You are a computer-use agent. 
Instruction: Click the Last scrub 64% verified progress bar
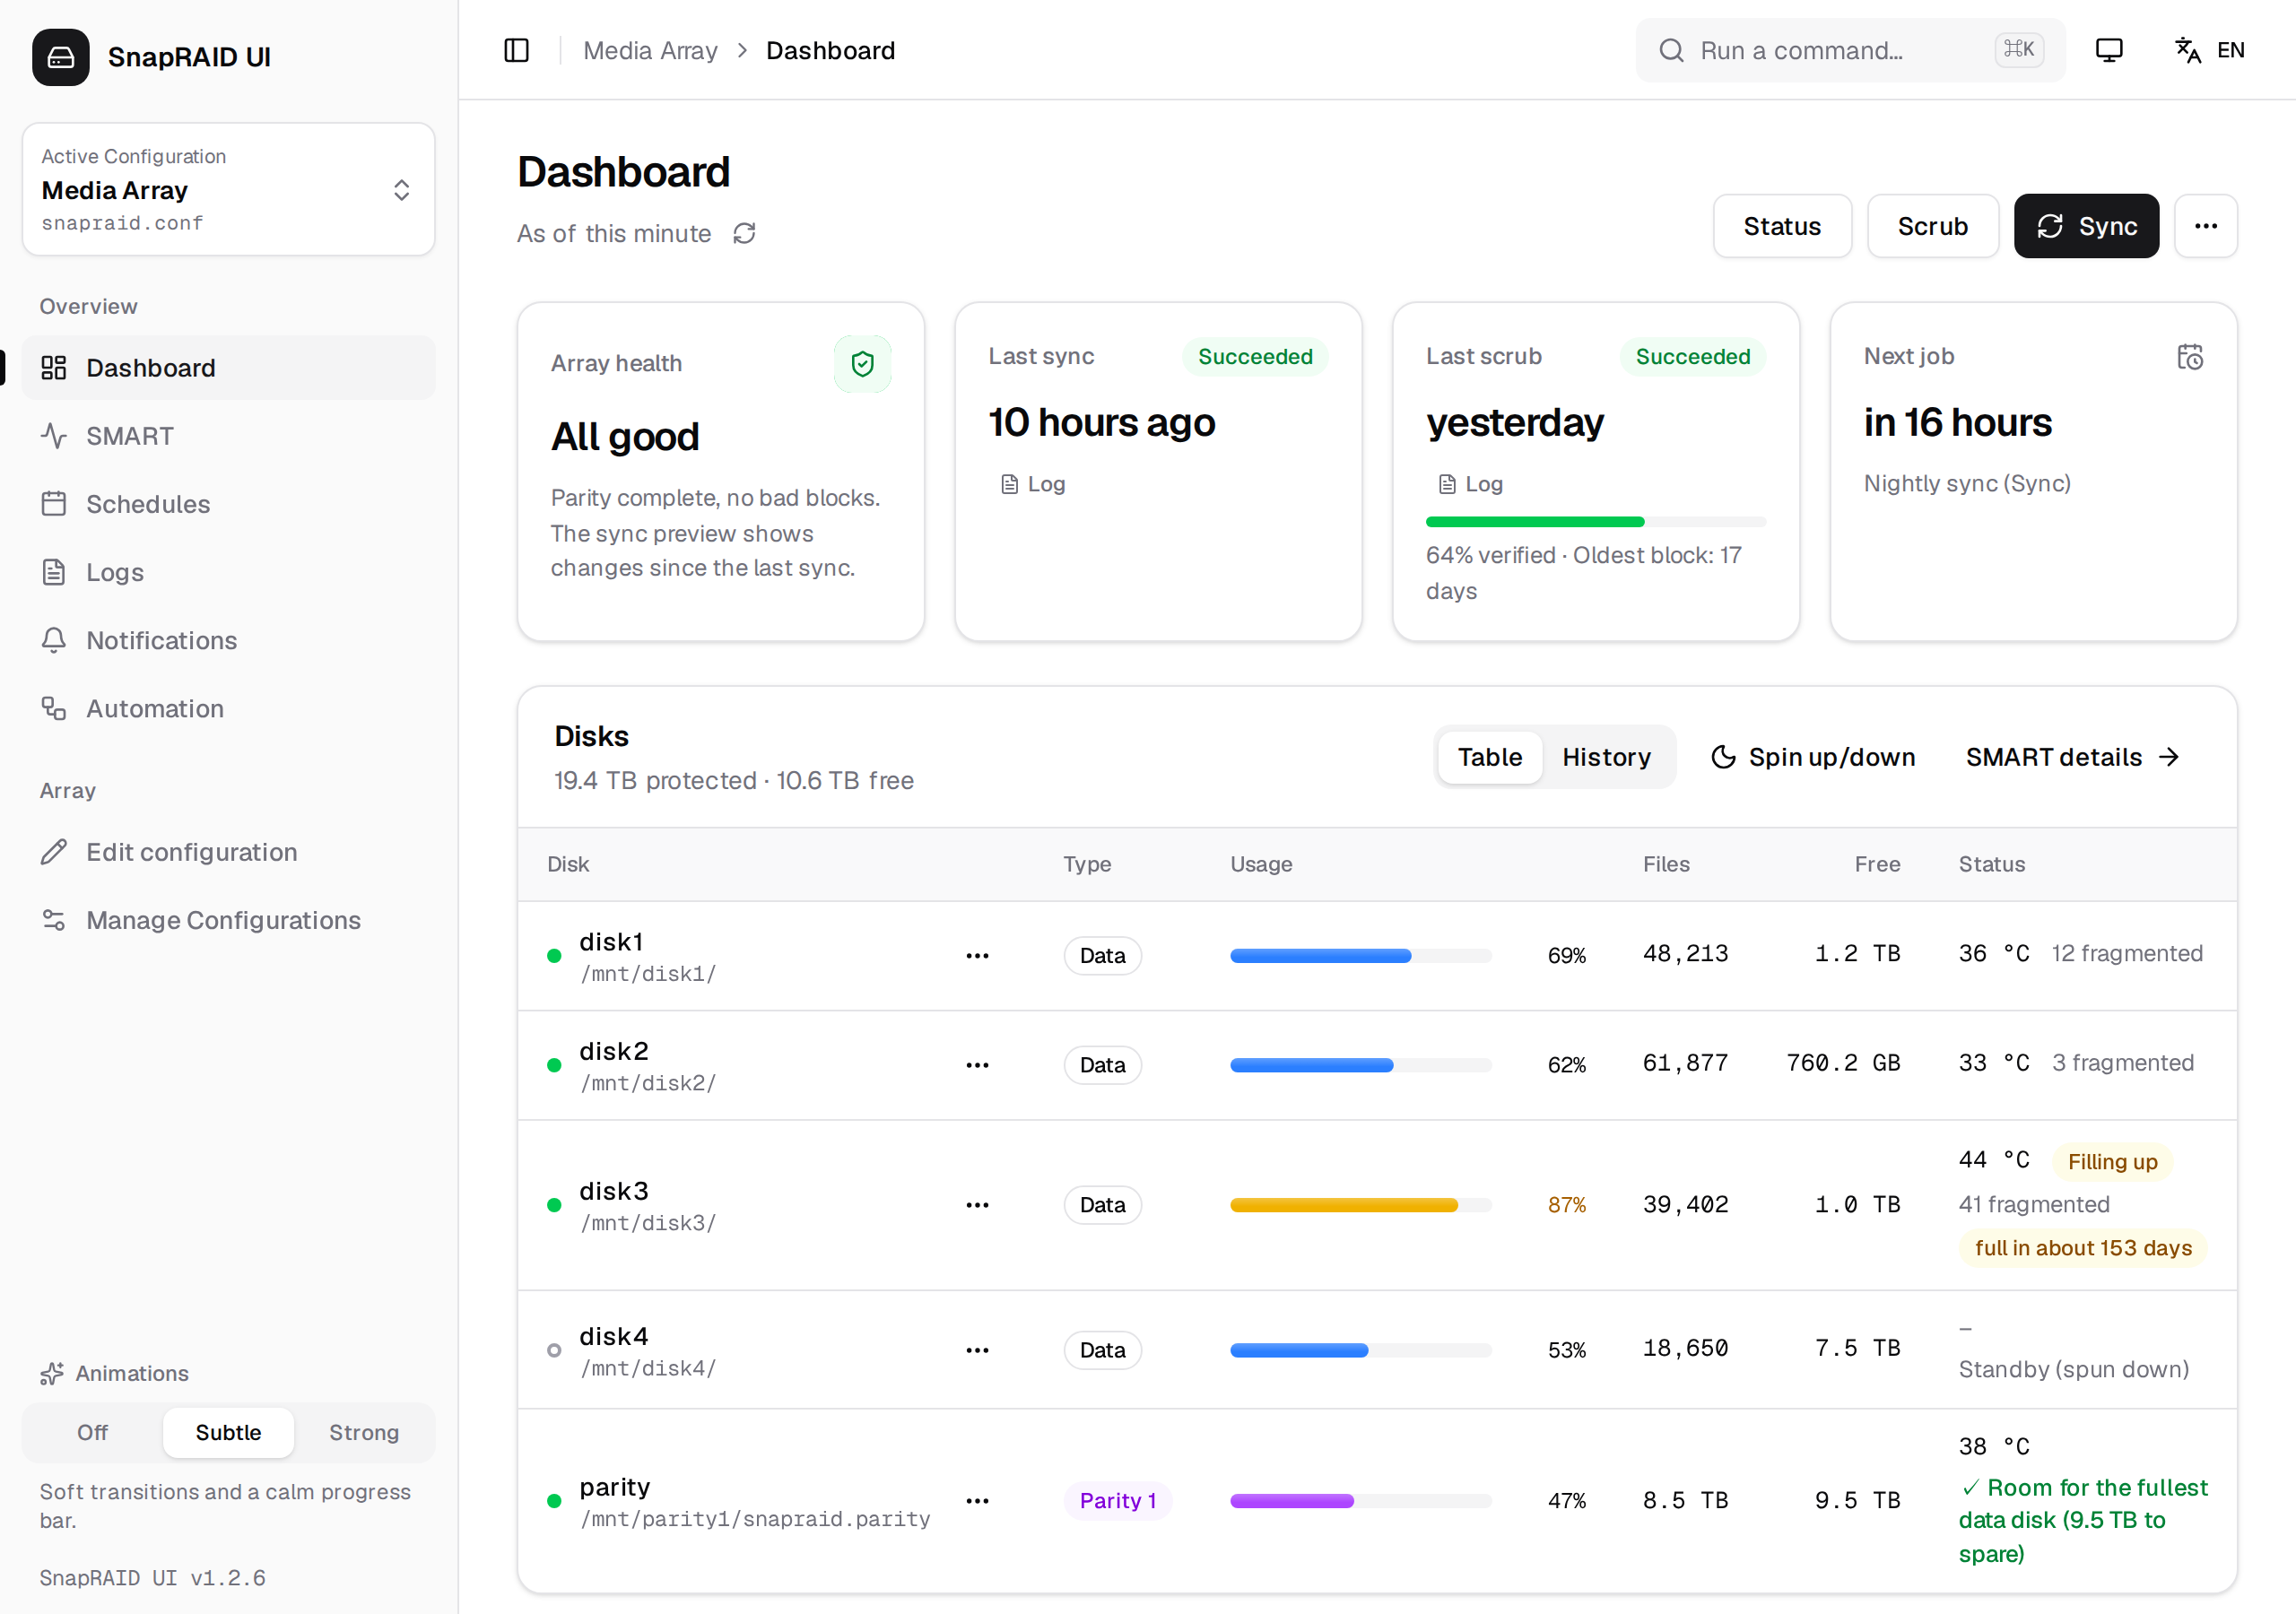coord(1596,521)
